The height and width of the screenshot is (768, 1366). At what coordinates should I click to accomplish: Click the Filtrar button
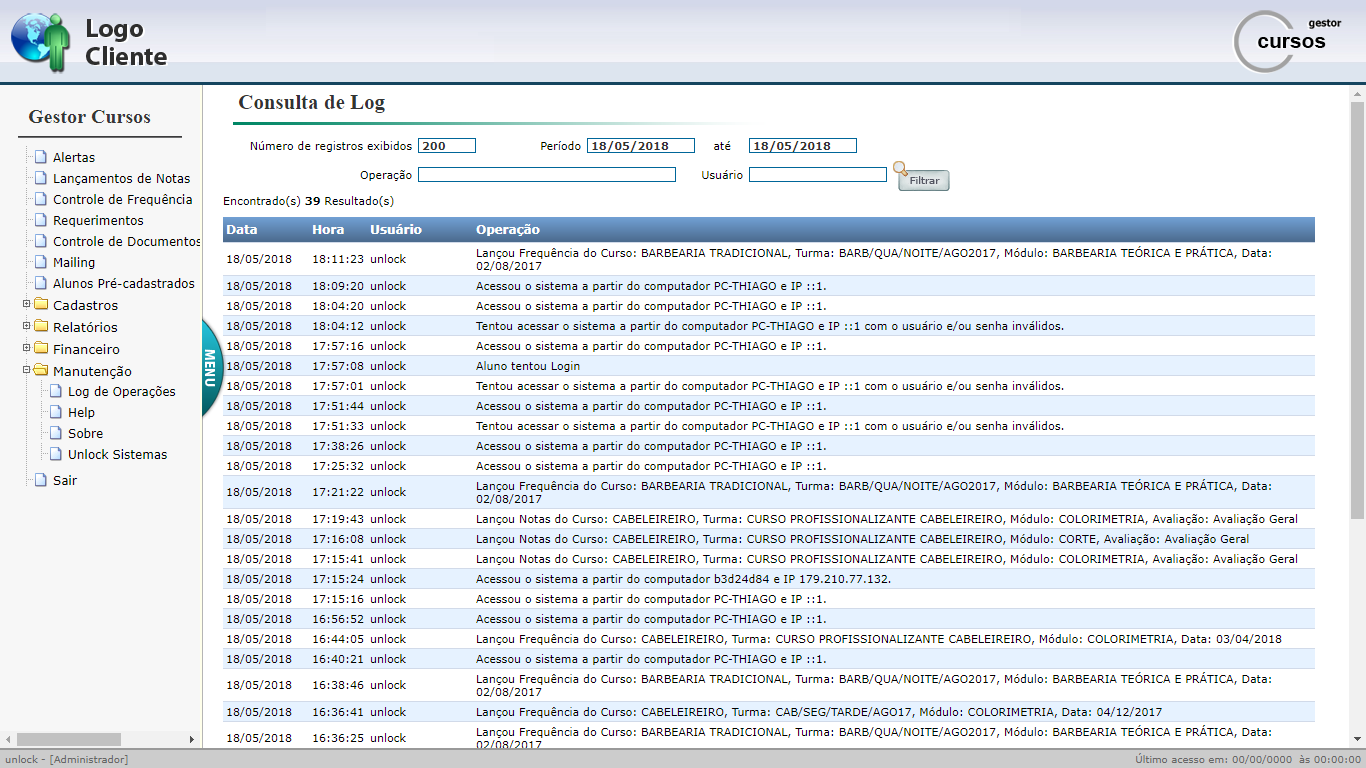tap(924, 181)
